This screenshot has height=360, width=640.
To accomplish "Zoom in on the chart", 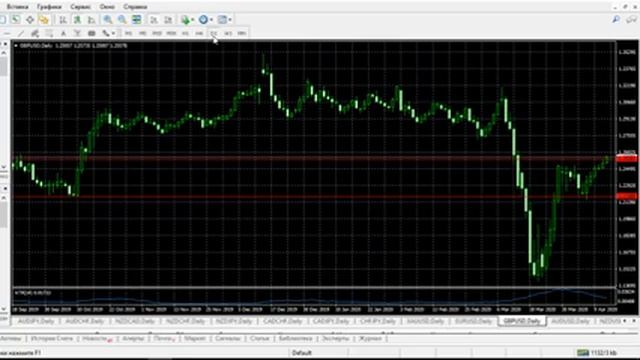I will pos(108,20).
